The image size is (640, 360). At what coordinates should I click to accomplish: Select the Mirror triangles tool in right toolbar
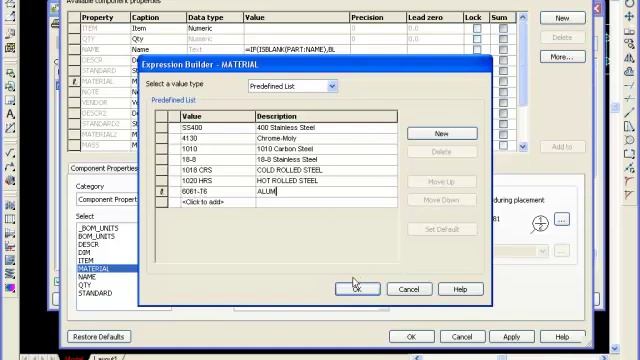pyautogui.click(x=629, y=58)
